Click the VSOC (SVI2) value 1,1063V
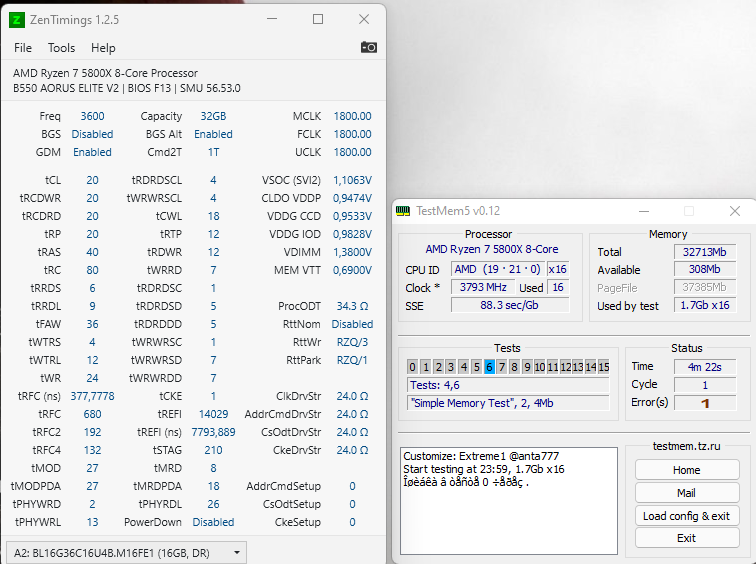This screenshot has height=564, width=756. point(352,180)
